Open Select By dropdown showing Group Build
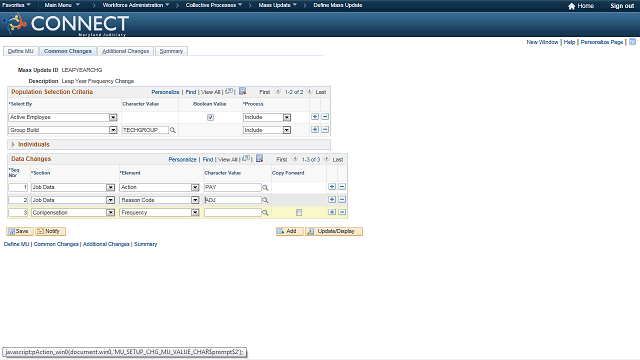This screenshot has height=360, width=640. [63, 130]
